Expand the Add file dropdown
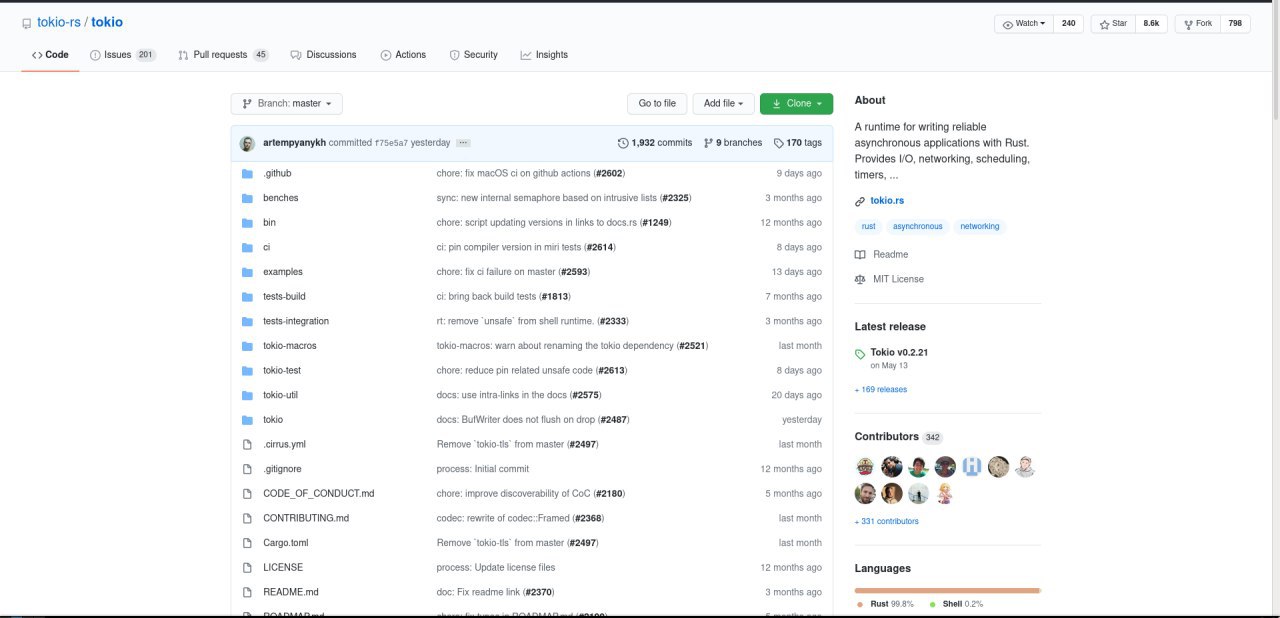 [723, 103]
